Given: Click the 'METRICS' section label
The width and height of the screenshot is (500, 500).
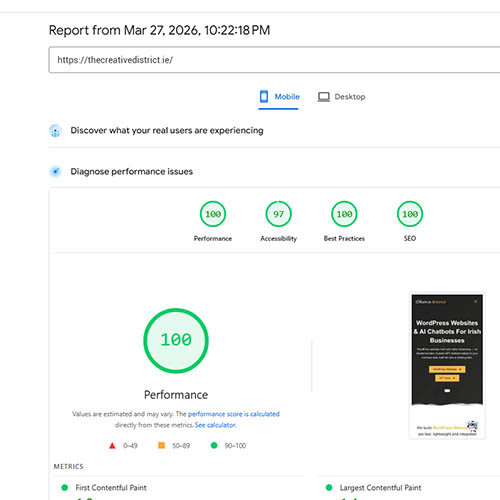Looking at the screenshot, I should (x=69, y=466).
